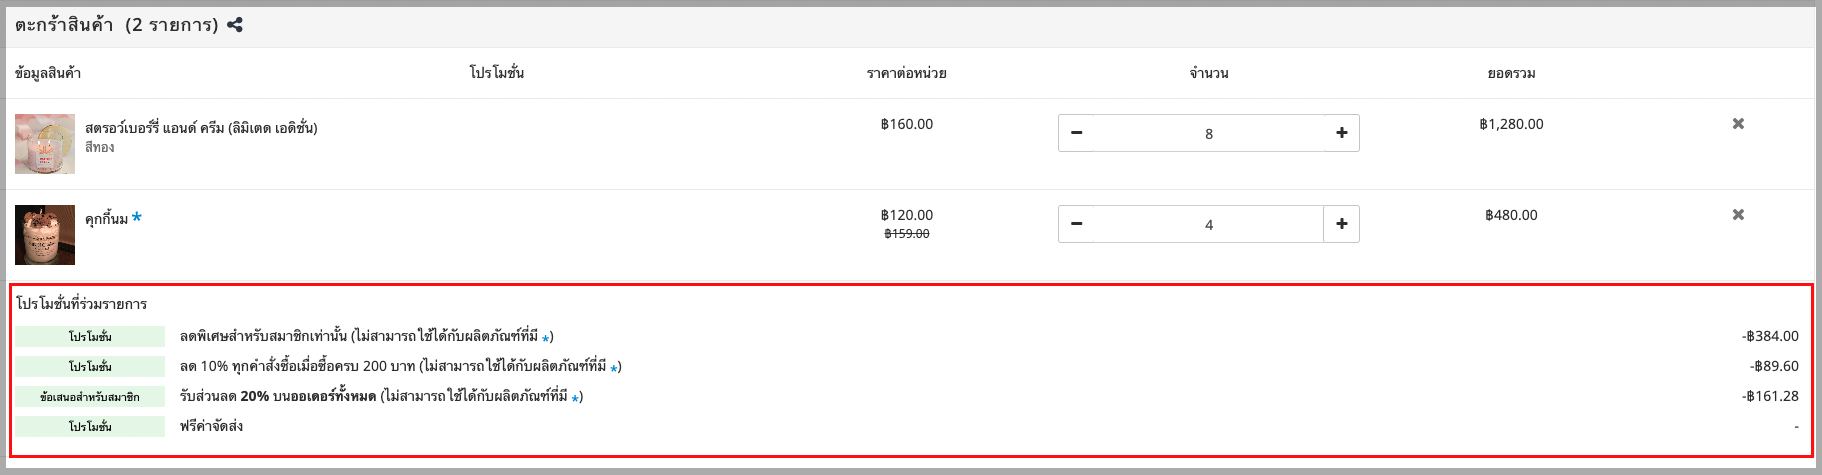Increase strawberry cream candle quantity

[1341, 133]
